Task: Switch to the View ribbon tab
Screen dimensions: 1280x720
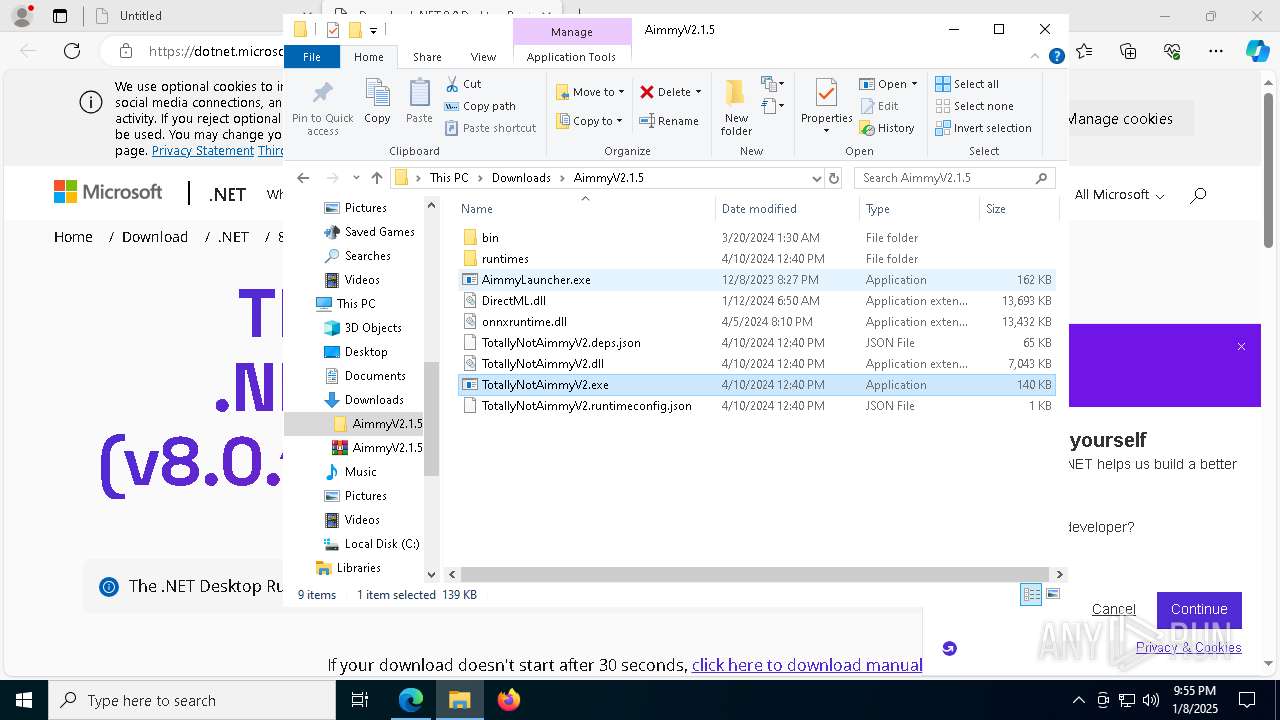Action: [483, 57]
